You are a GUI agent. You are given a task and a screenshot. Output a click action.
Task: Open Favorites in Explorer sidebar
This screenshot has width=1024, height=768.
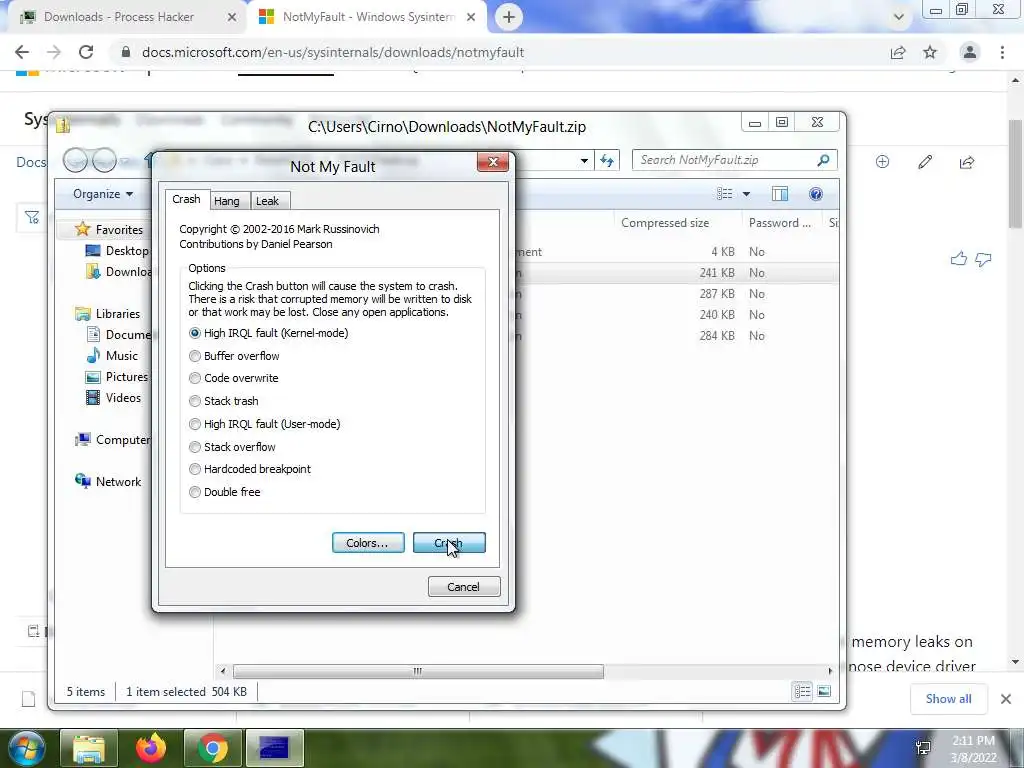(x=109, y=229)
